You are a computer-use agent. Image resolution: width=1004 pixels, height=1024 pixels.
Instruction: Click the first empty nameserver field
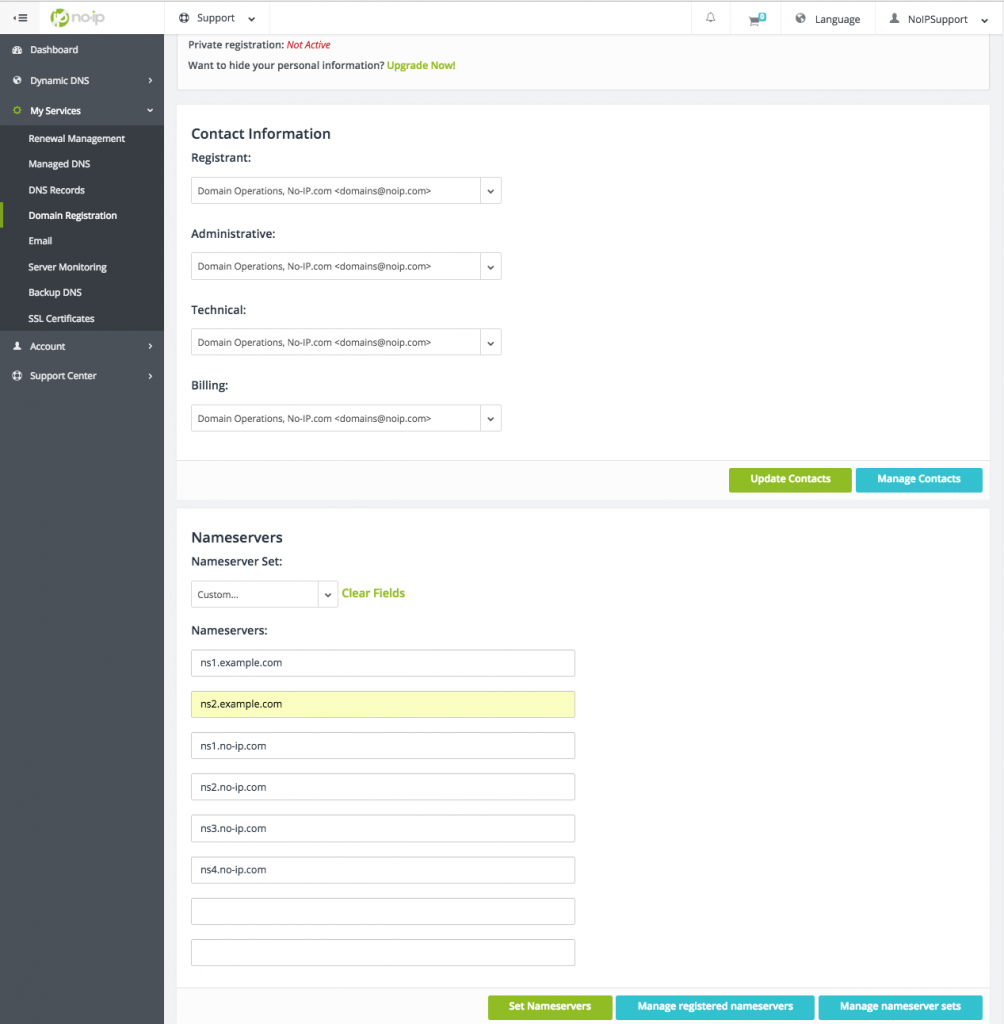(x=383, y=912)
